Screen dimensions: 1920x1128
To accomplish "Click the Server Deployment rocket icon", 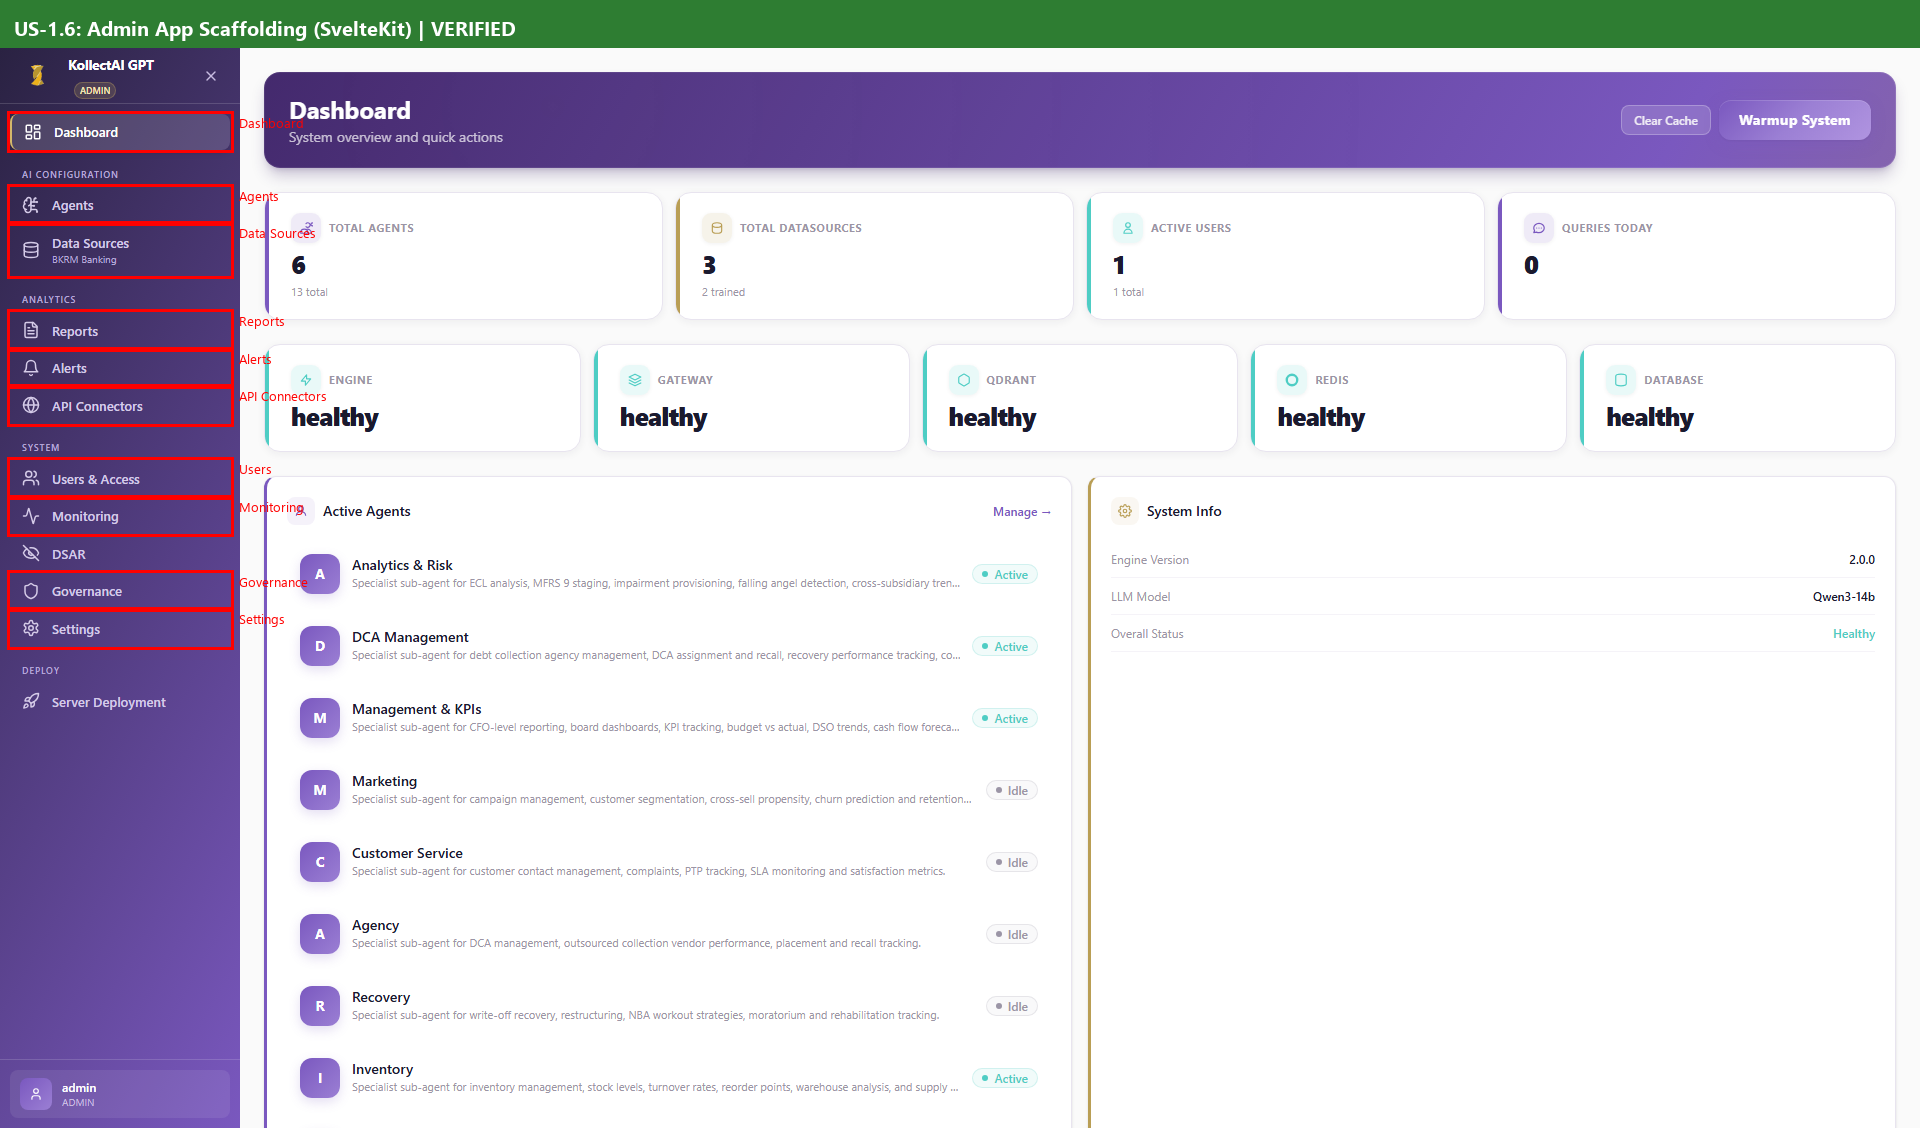I will pos(31,702).
